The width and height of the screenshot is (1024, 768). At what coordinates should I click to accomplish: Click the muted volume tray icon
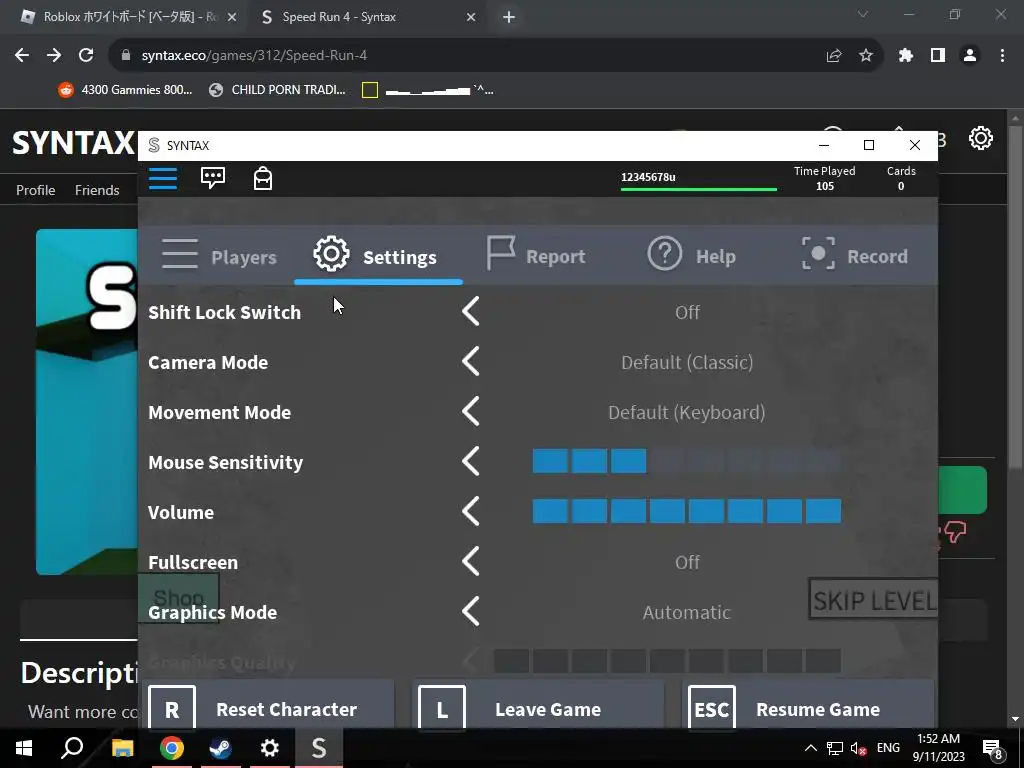858,748
